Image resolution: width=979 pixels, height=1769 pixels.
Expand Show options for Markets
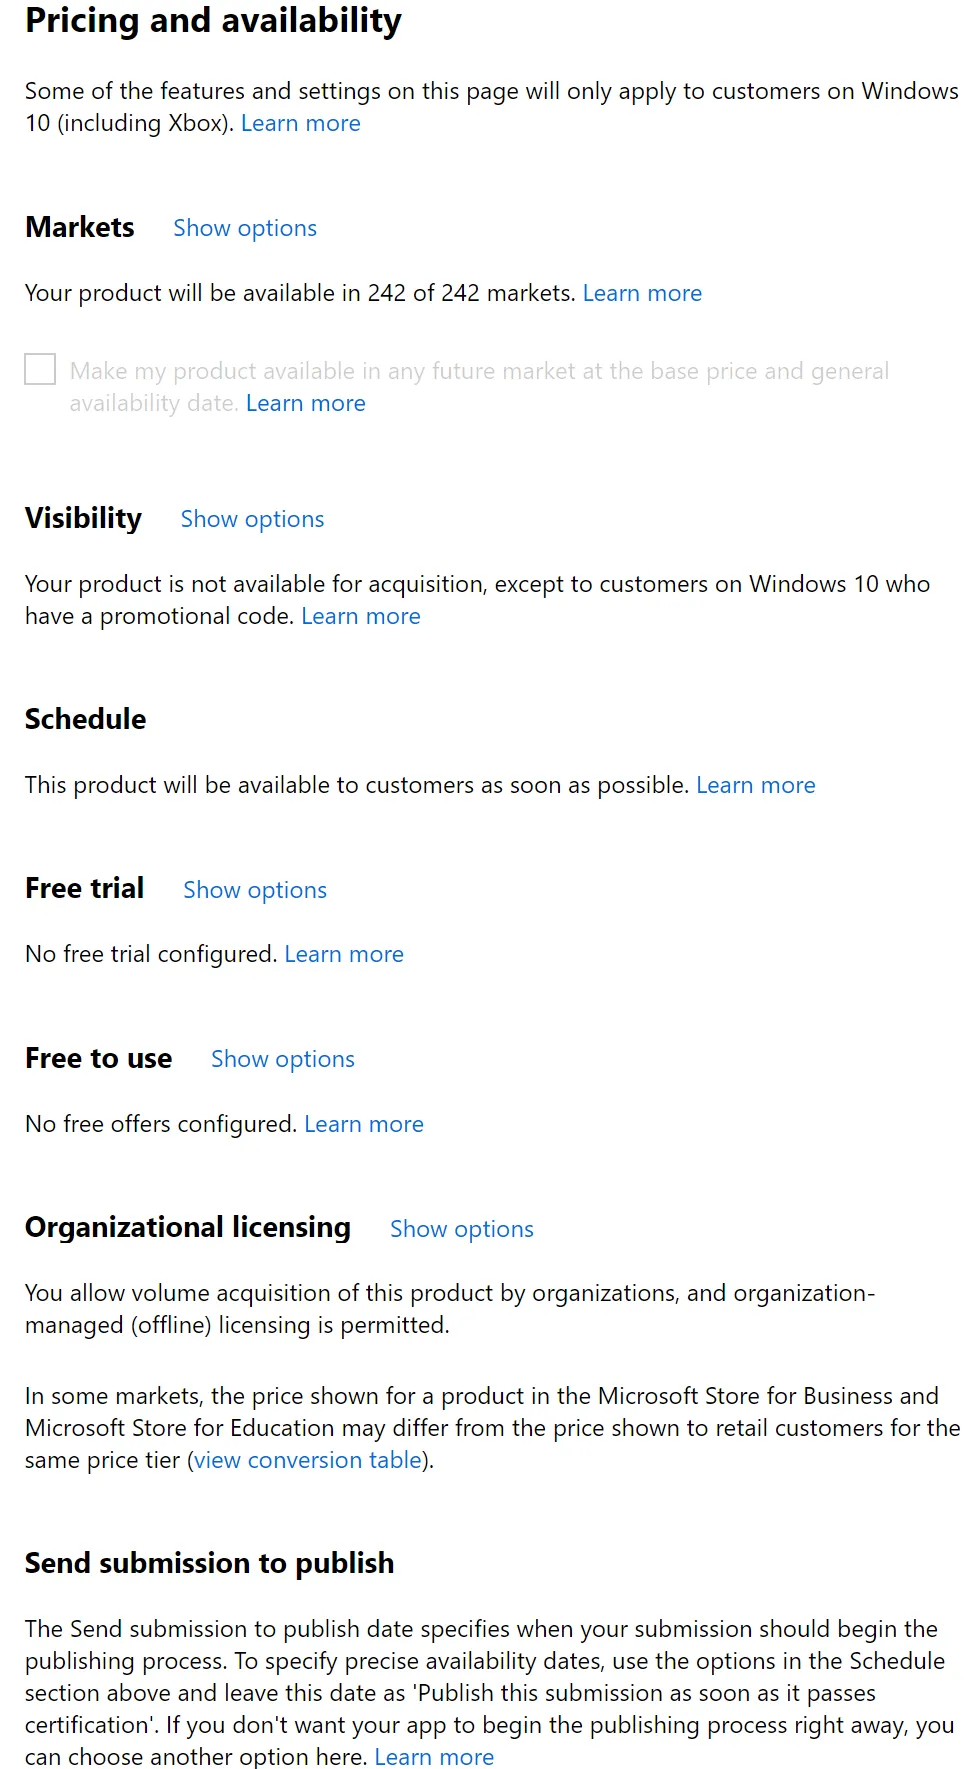(x=245, y=228)
